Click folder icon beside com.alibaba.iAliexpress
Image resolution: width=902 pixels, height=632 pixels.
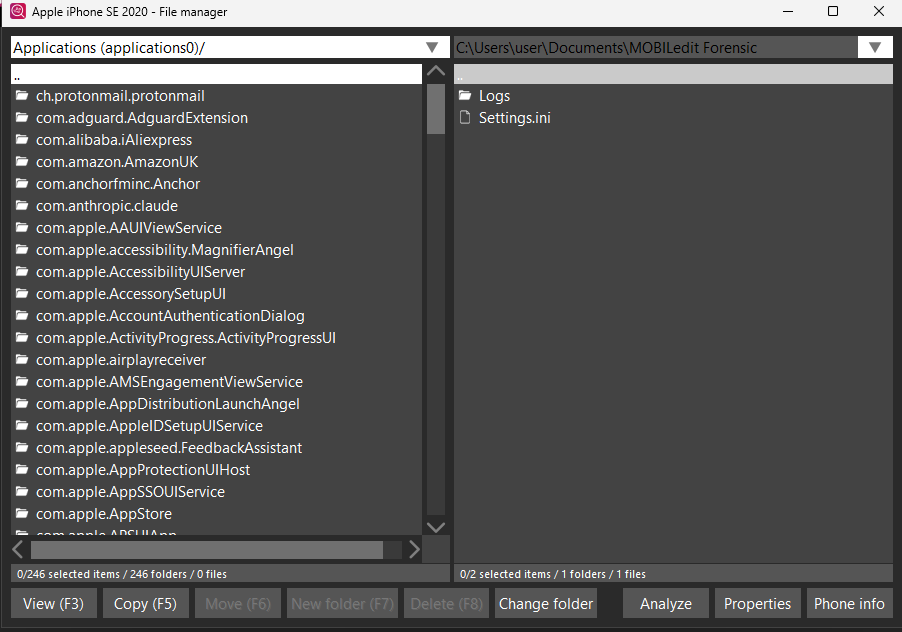[x=22, y=139]
